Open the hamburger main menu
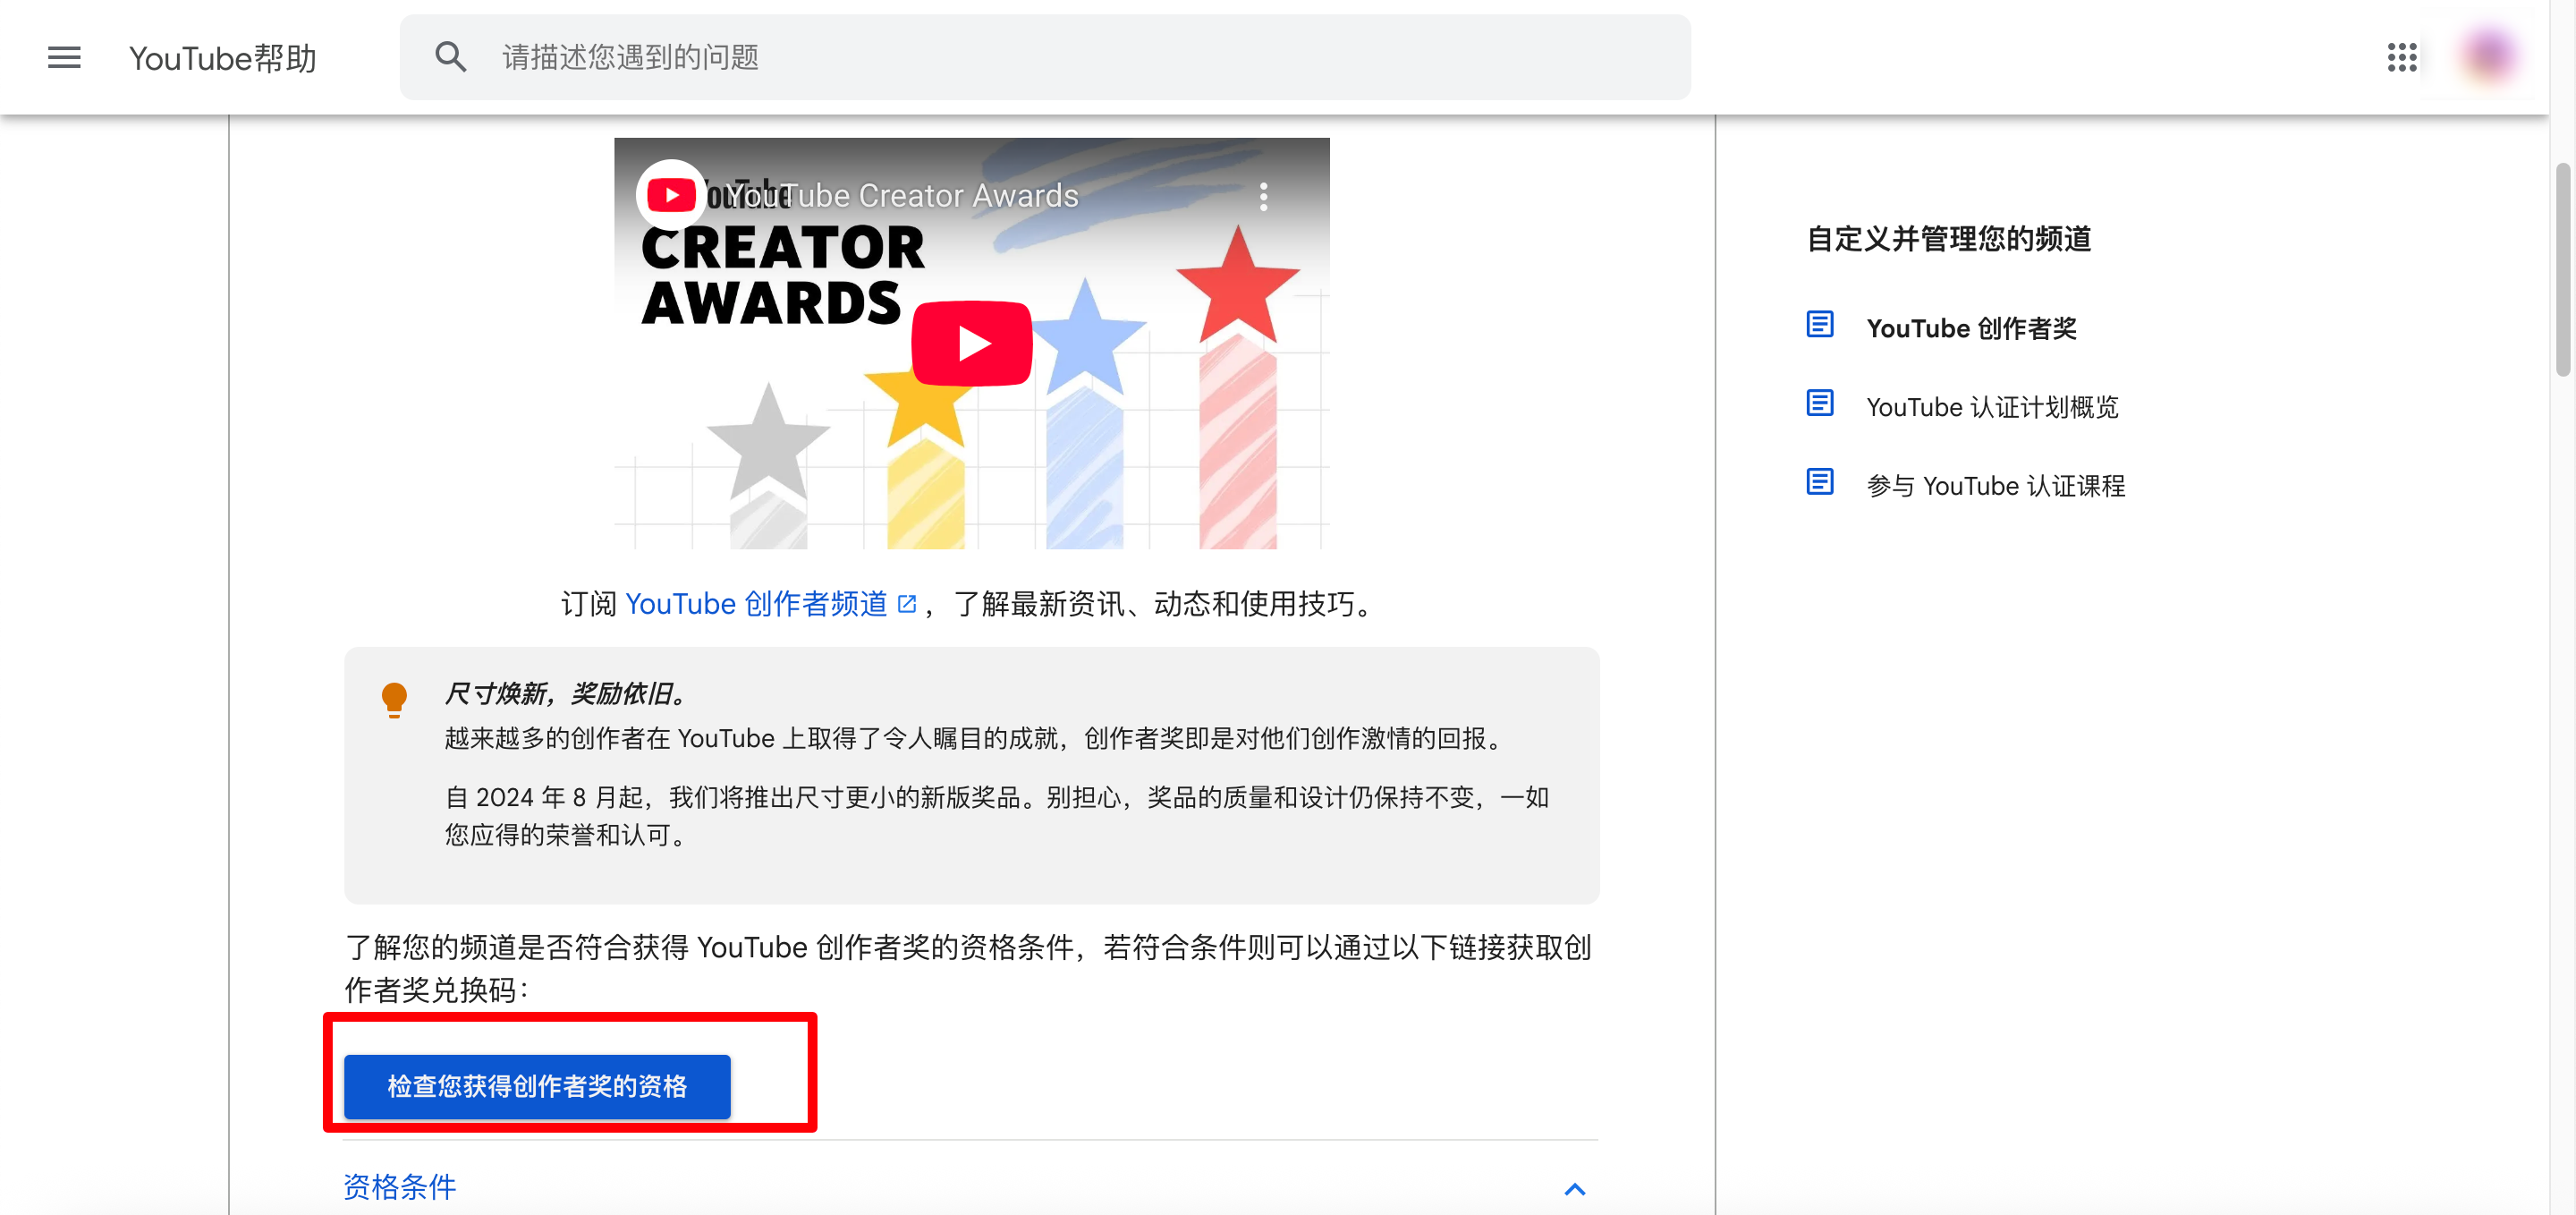Image resolution: width=2576 pixels, height=1215 pixels. (x=64, y=57)
